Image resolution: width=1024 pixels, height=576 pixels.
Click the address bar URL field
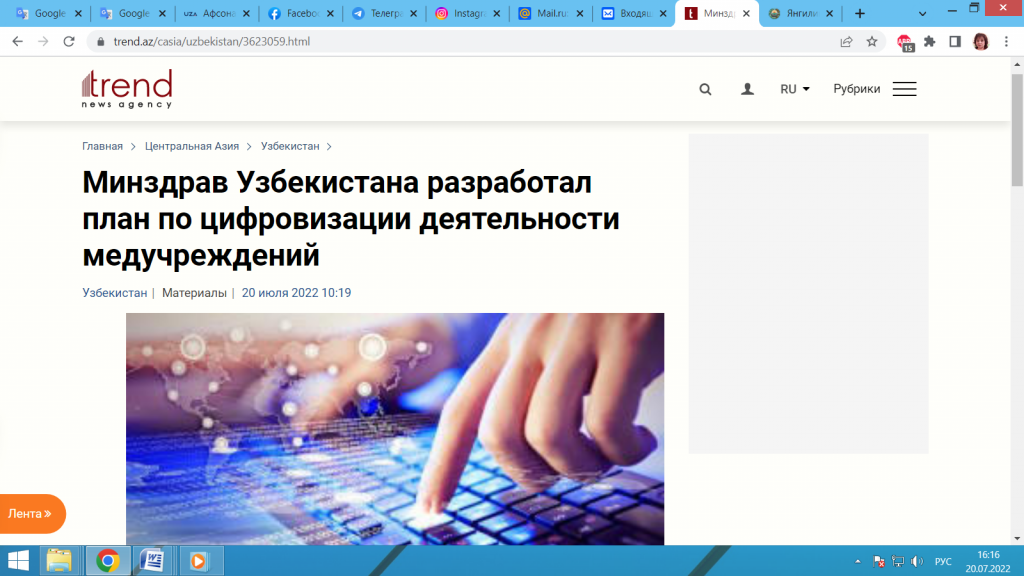[450, 41]
